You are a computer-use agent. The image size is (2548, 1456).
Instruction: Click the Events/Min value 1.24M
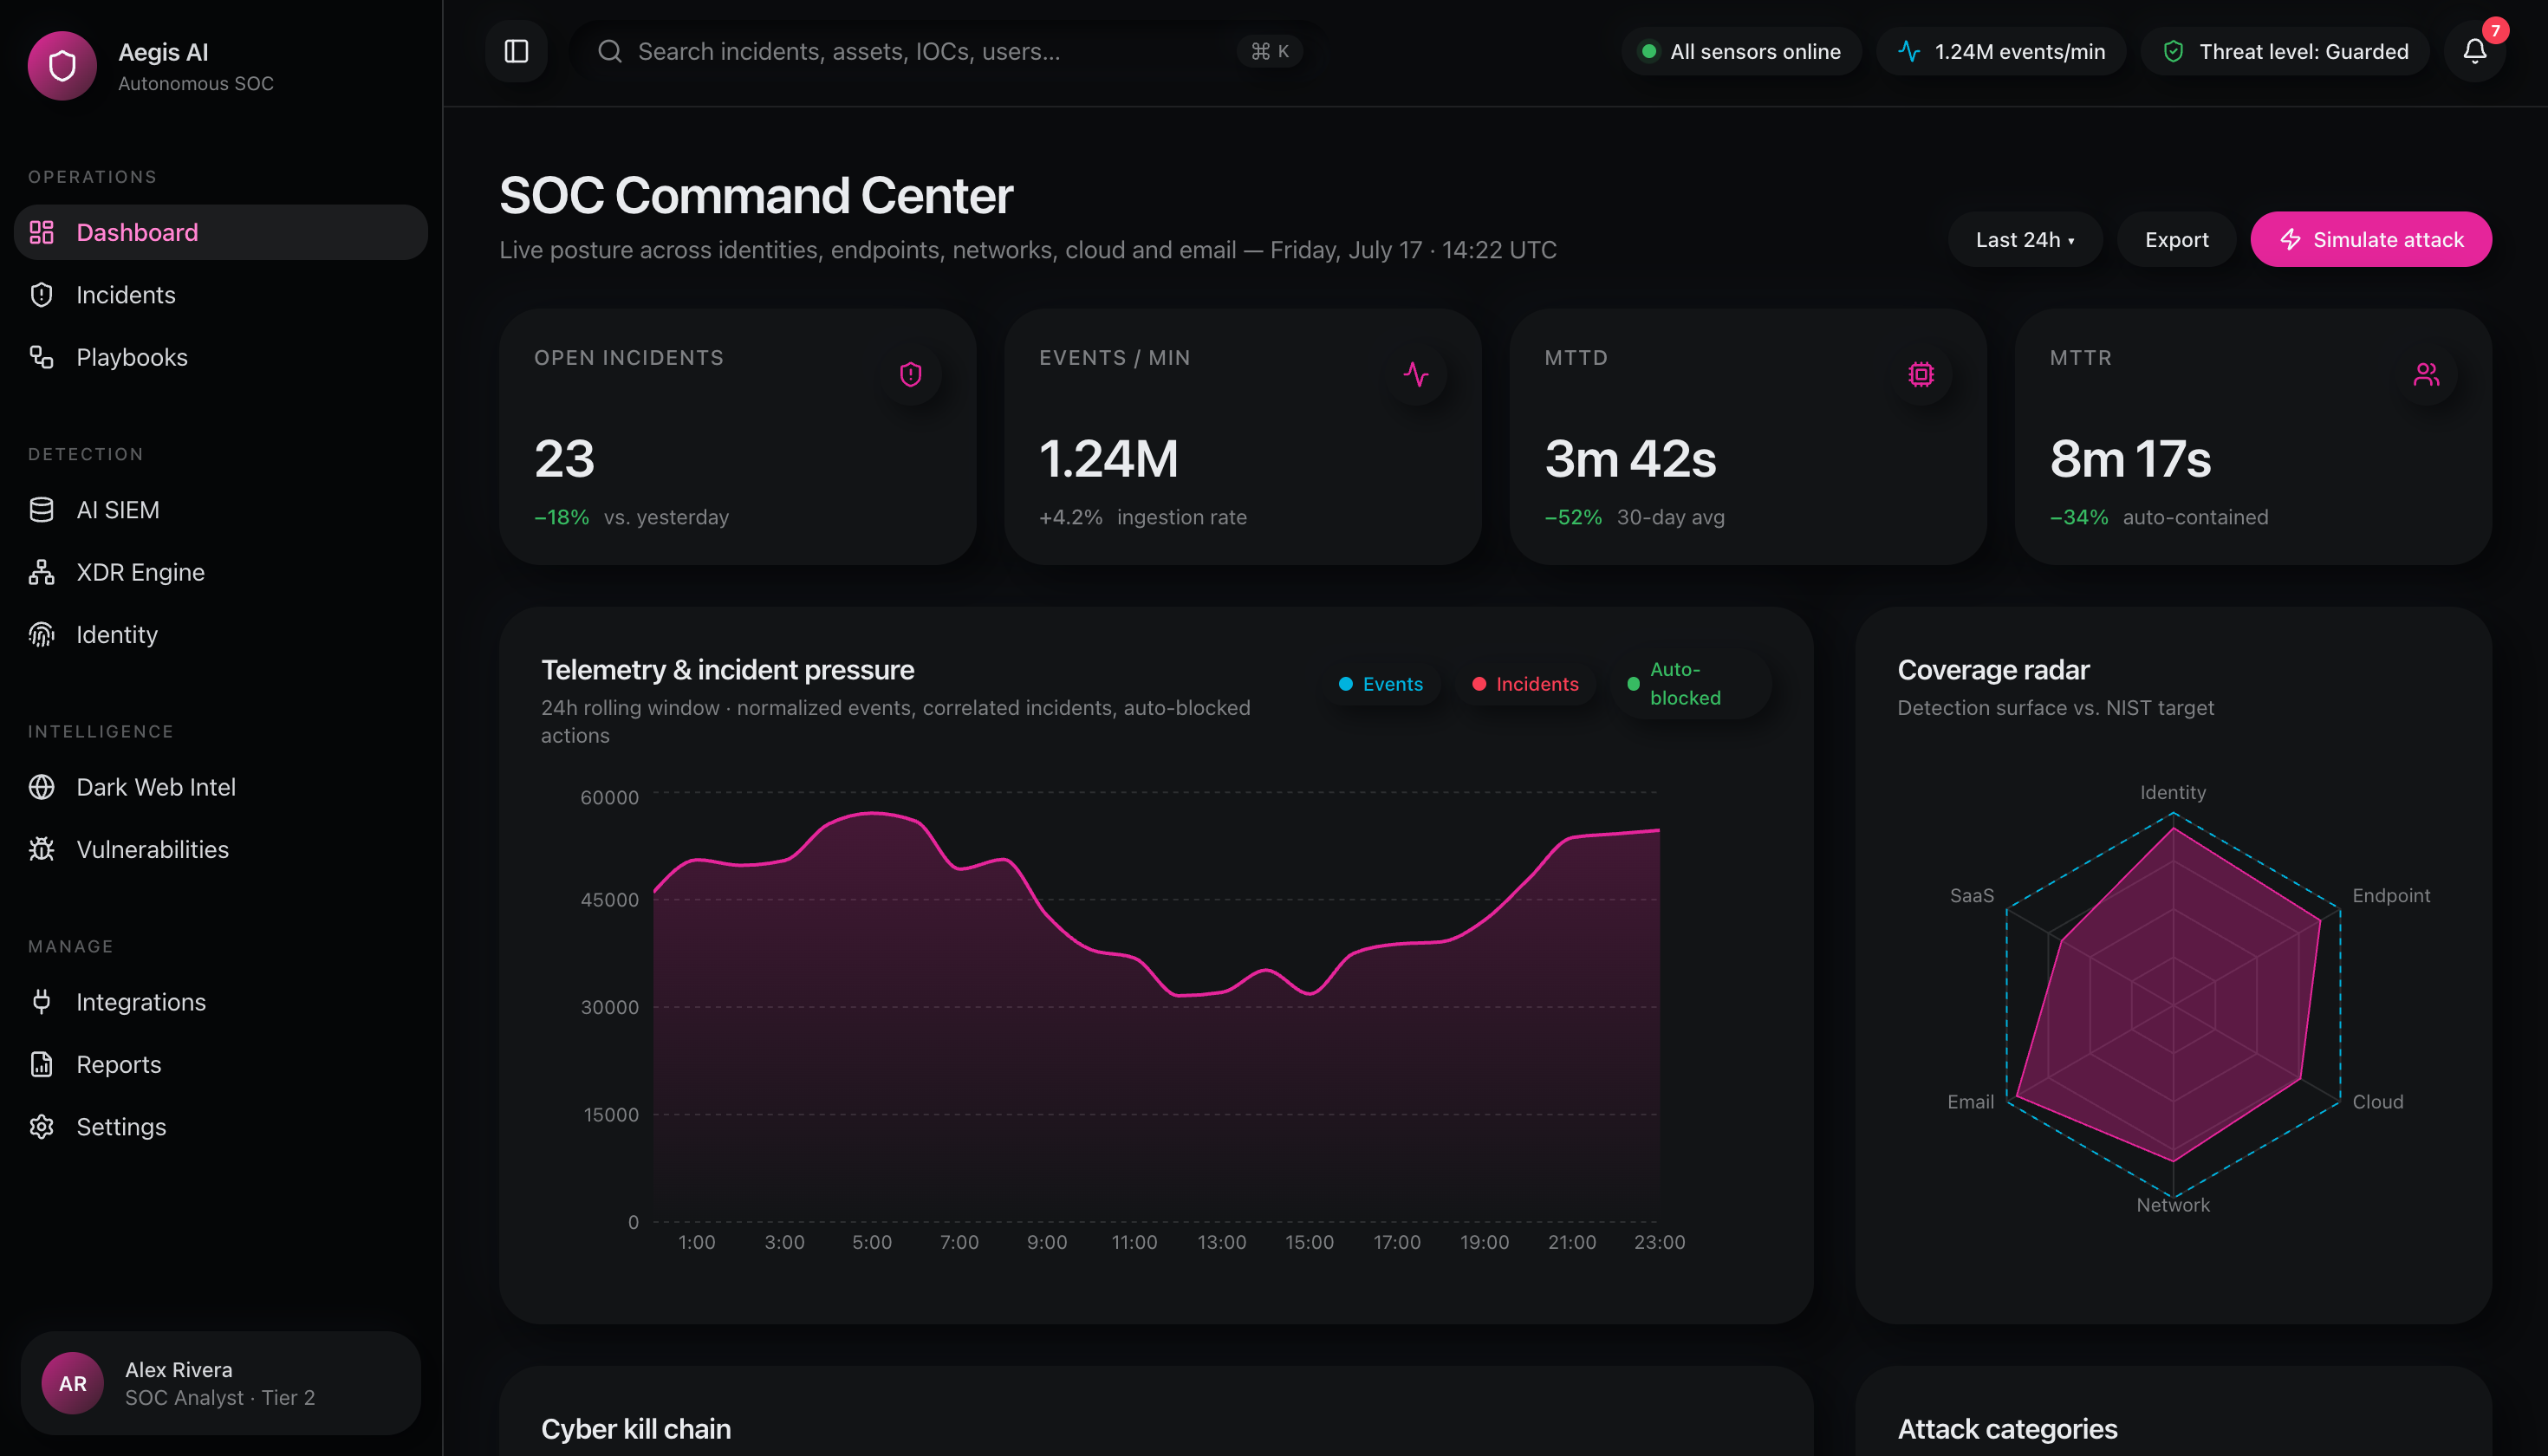pos(1108,459)
